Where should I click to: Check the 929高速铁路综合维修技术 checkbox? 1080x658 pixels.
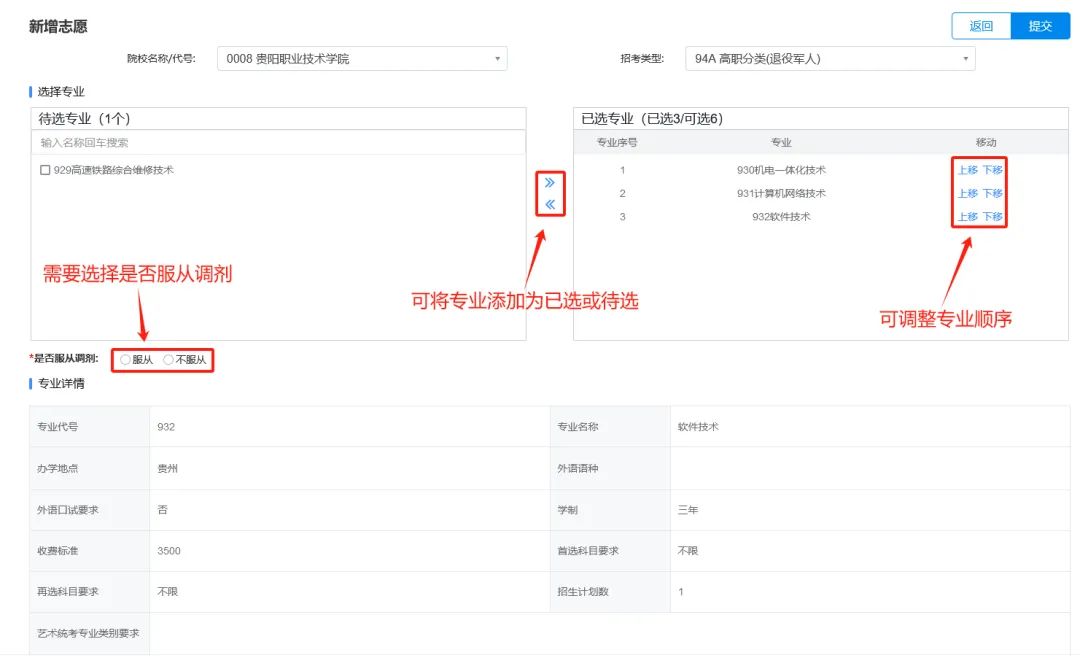pos(45,170)
